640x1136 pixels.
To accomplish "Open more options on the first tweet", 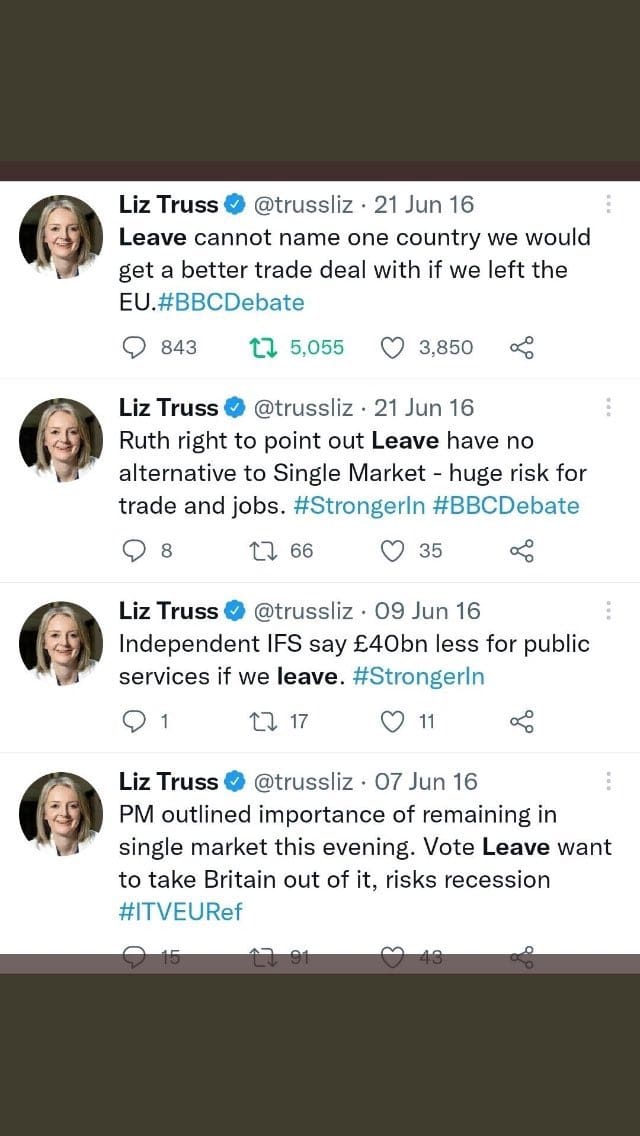I will click(608, 203).
